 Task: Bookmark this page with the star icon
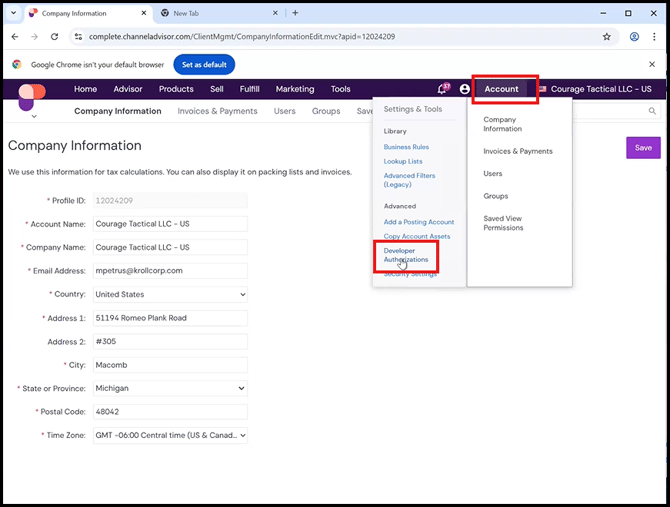[606, 37]
